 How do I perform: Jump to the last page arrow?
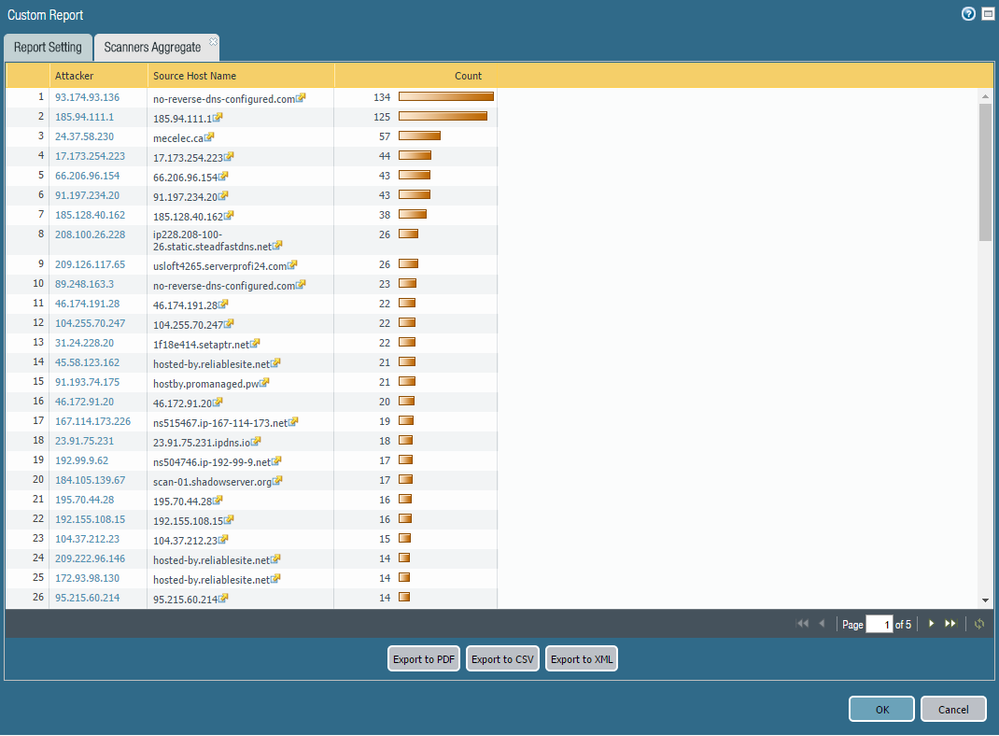951,624
